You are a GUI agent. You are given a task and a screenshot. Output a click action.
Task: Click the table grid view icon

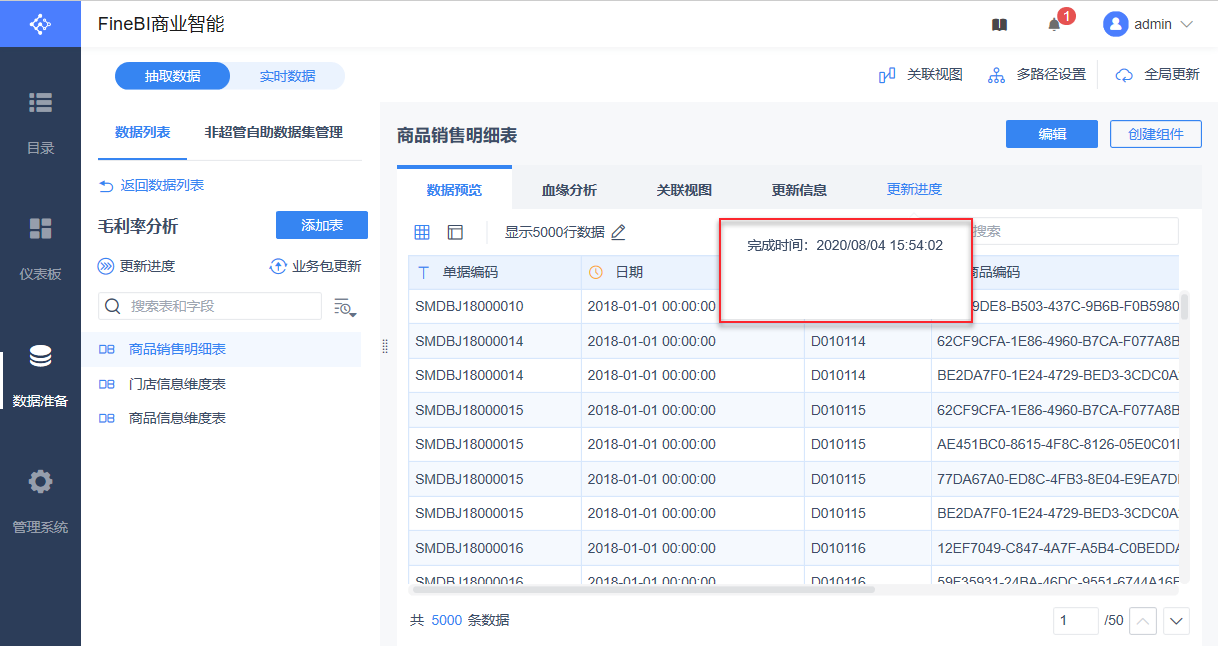(x=422, y=232)
